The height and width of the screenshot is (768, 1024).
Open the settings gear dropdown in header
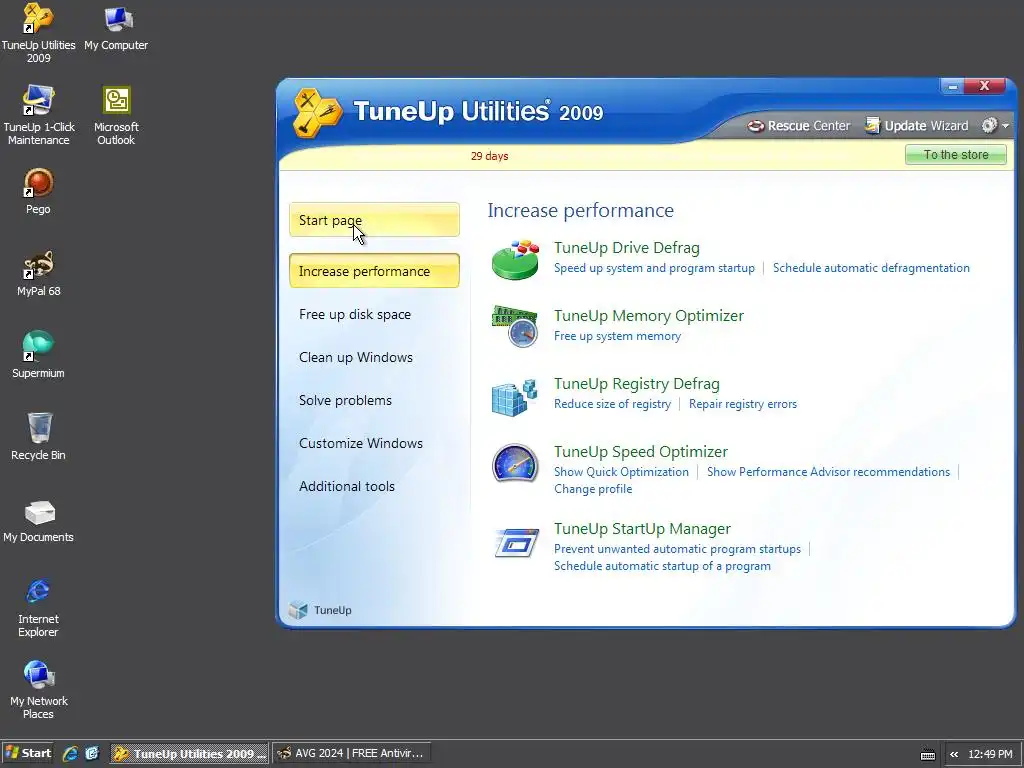tap(995, 125)
